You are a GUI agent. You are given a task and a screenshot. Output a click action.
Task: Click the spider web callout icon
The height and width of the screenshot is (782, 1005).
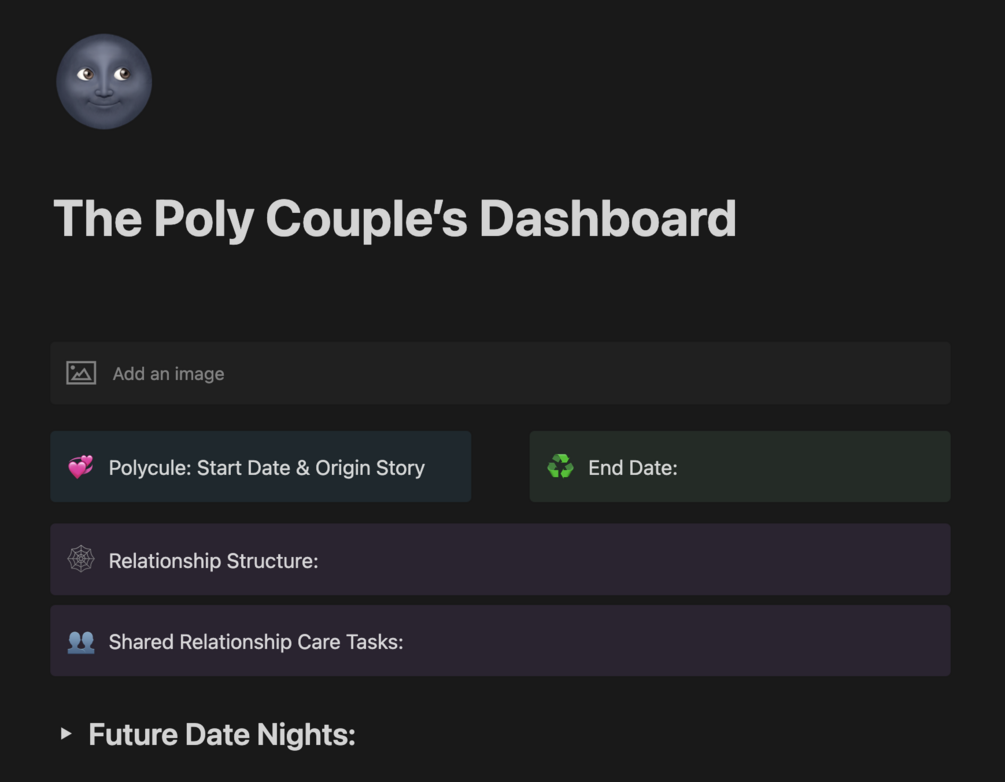[81, 560]
